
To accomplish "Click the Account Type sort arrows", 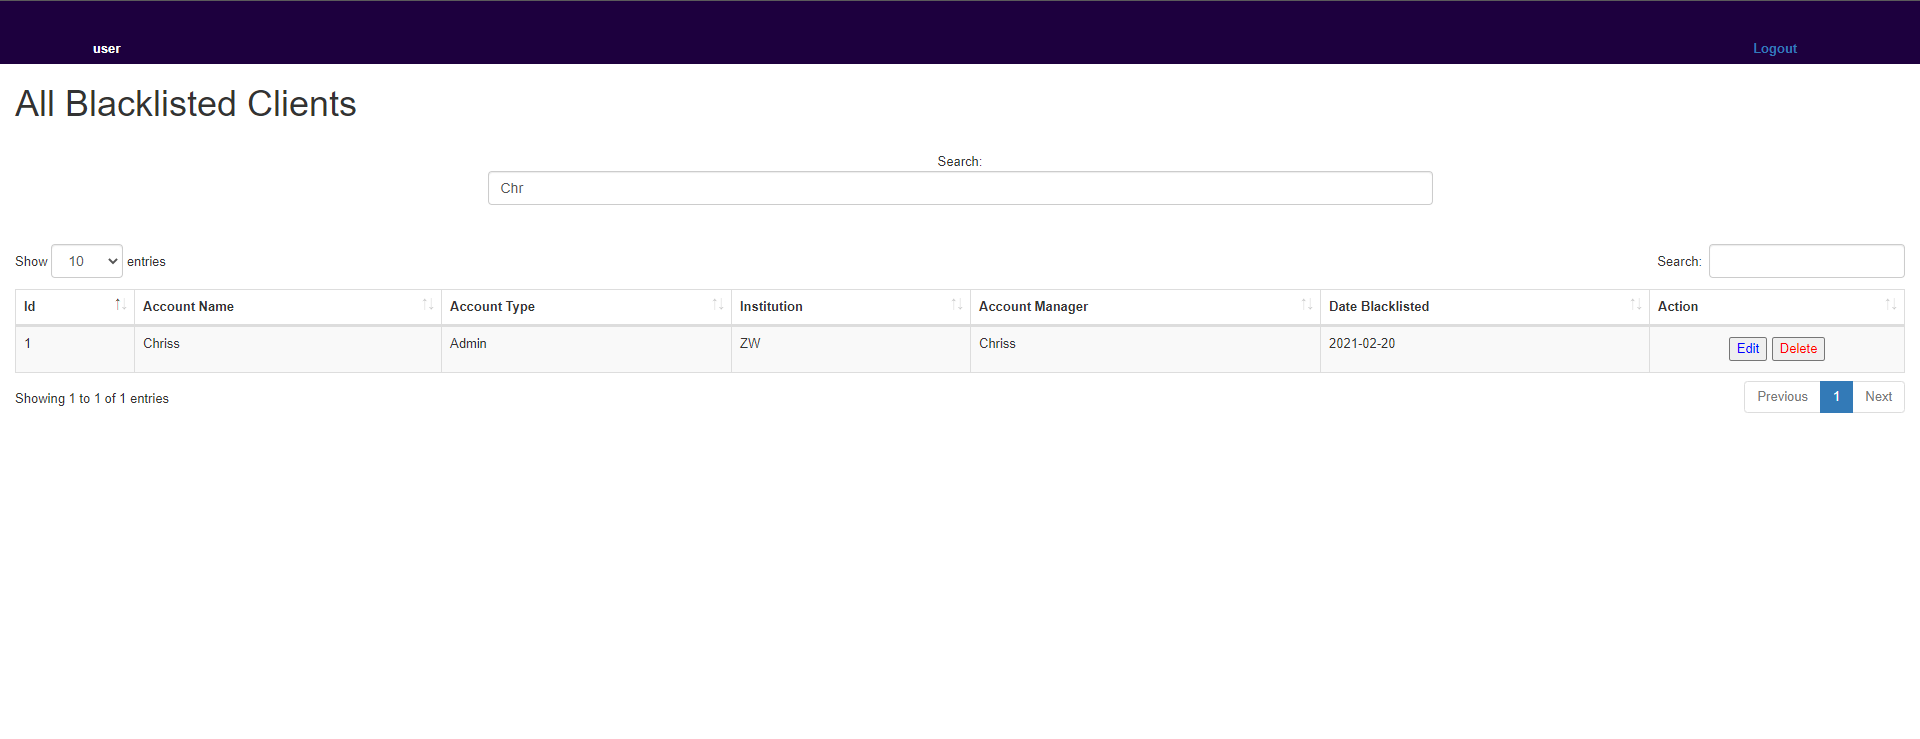I will point(717,305).
